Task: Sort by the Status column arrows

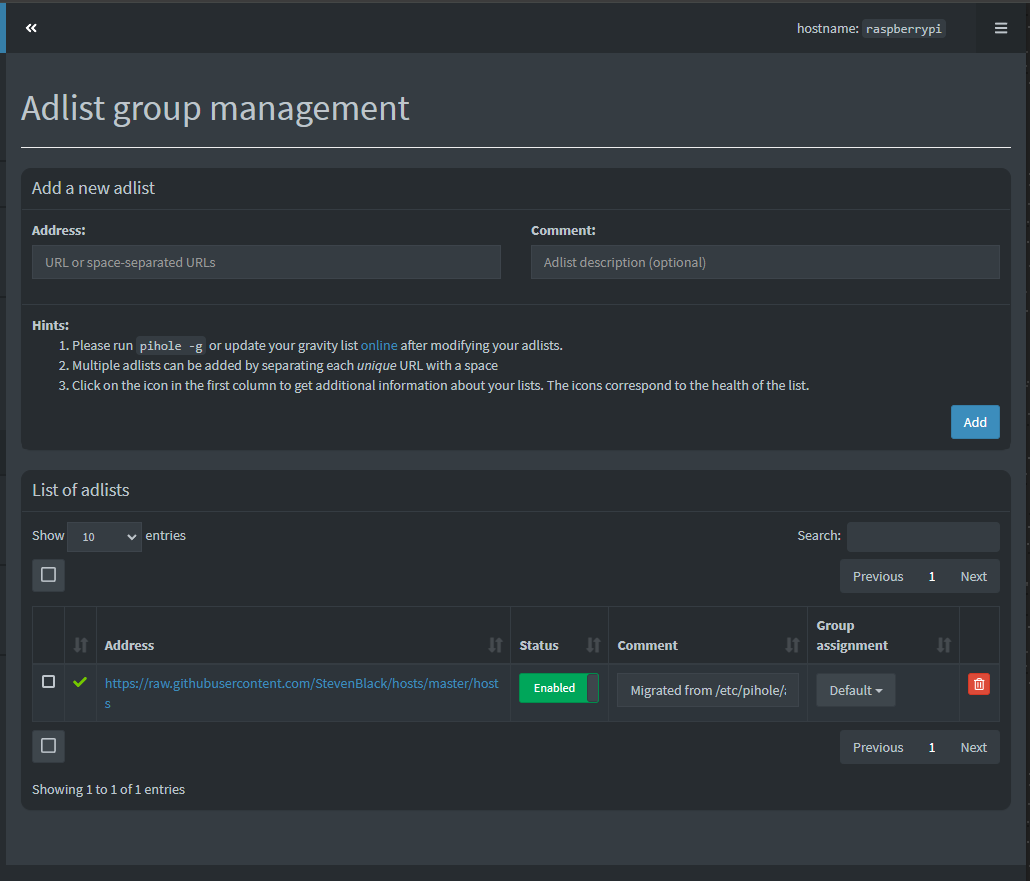Action: point(593,645)
